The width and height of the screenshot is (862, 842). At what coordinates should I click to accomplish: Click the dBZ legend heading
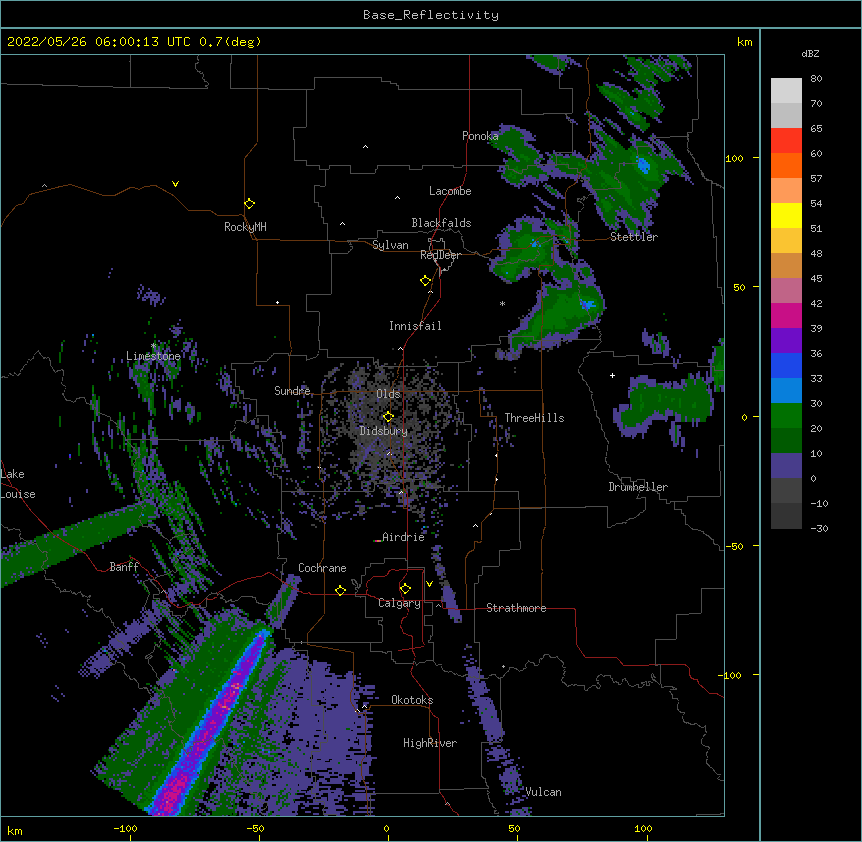810,54
